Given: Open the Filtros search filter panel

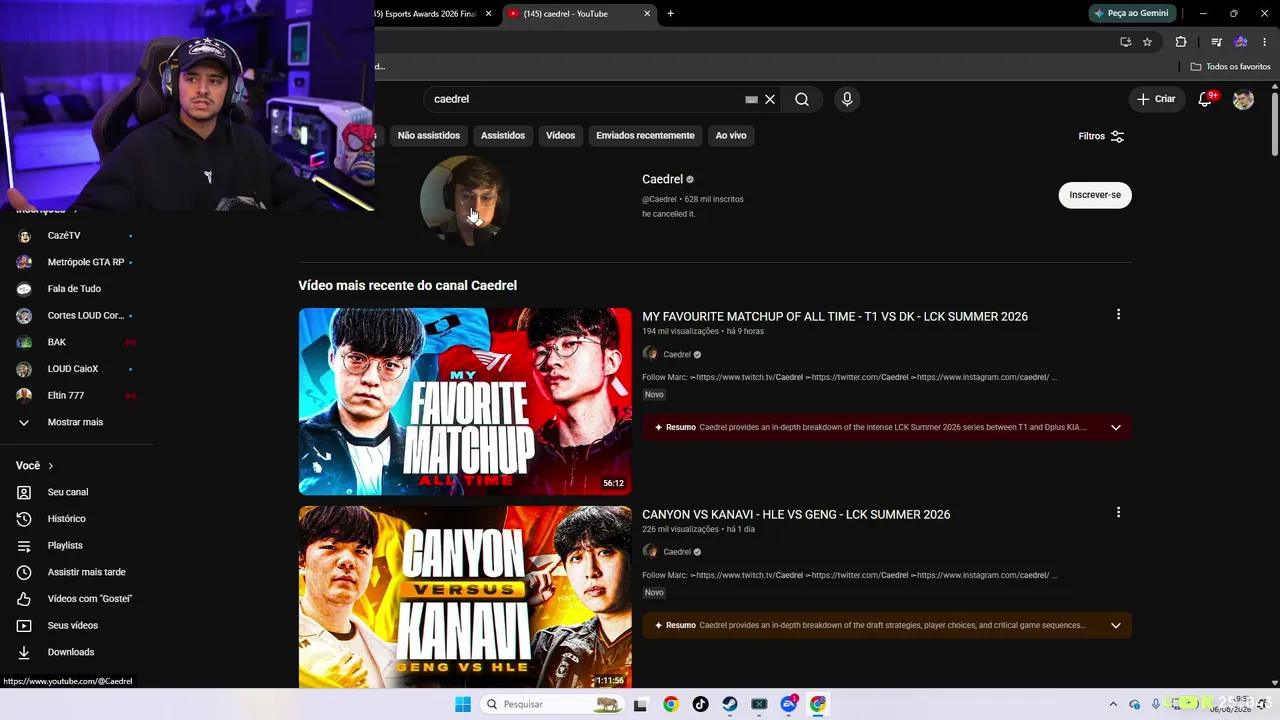Looking at the screenshot, I should coord(1101,136).
